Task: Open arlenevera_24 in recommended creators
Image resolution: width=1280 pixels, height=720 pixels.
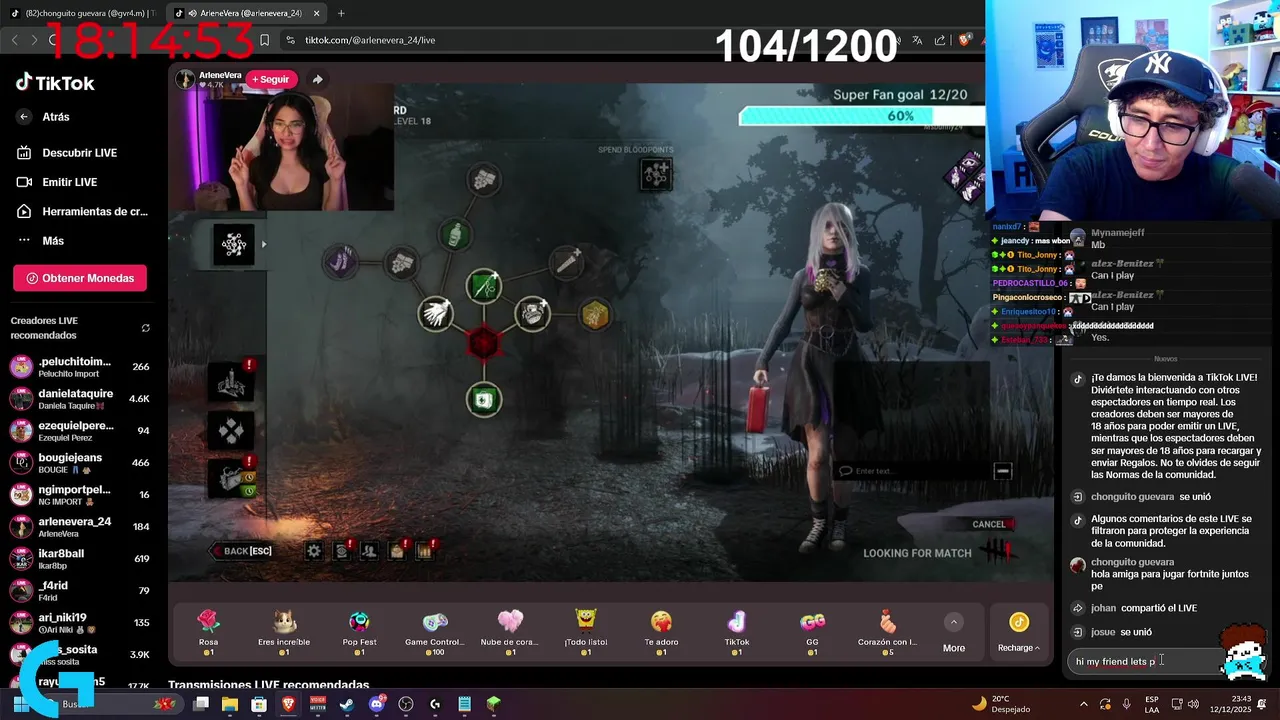Action: (x=80, y=527)
